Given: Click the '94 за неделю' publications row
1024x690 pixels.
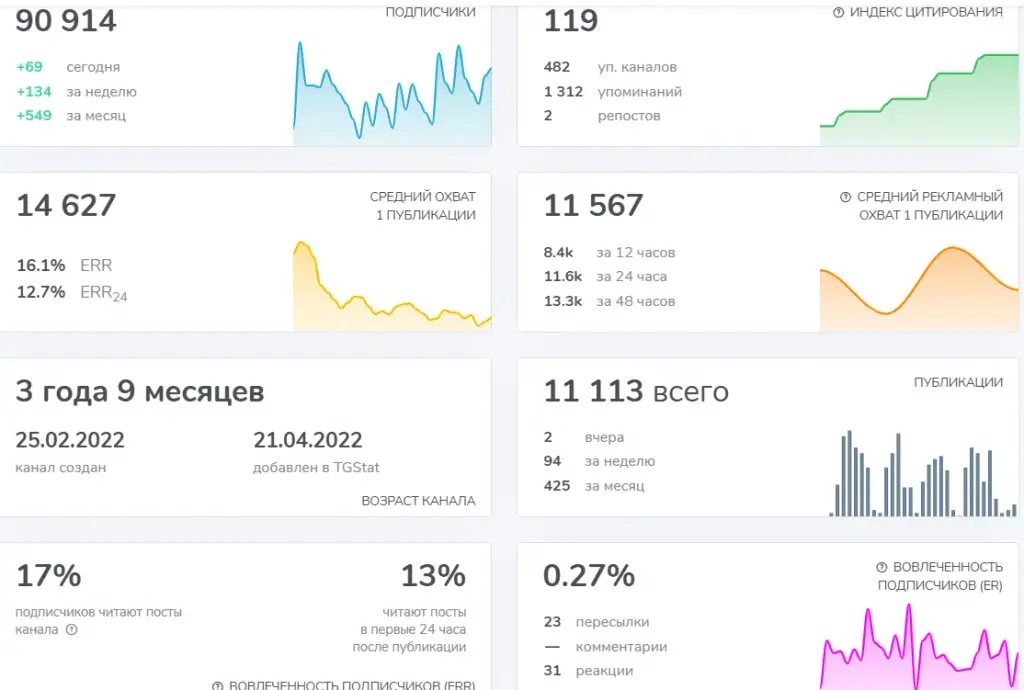Looking at the screenshot, I should [x=600, y=461].
